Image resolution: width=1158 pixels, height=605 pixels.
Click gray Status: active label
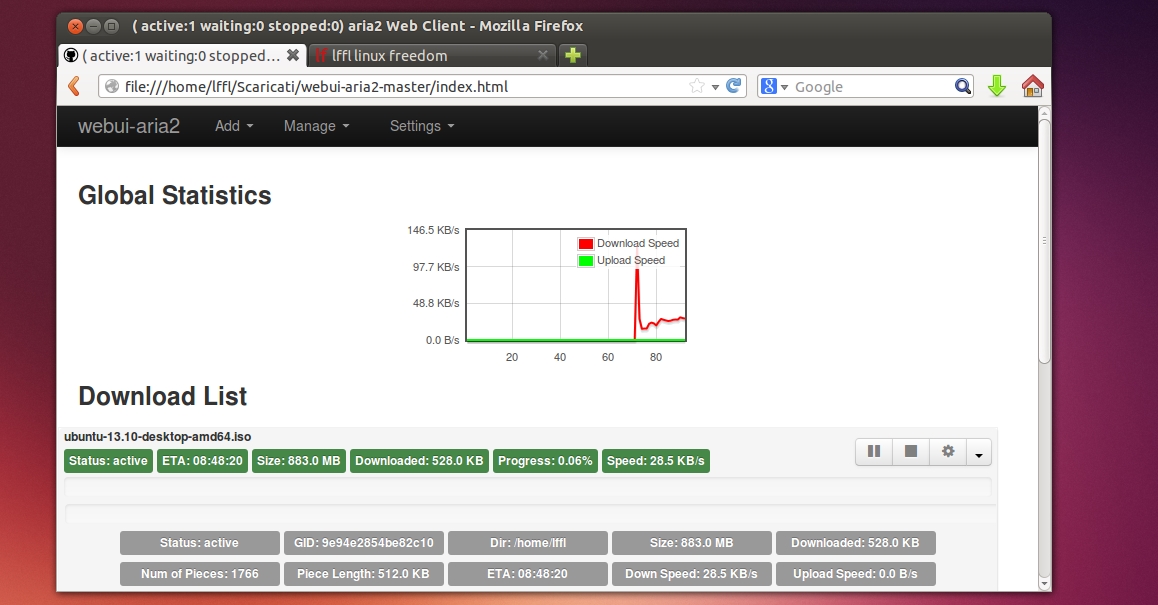point(200,543)
